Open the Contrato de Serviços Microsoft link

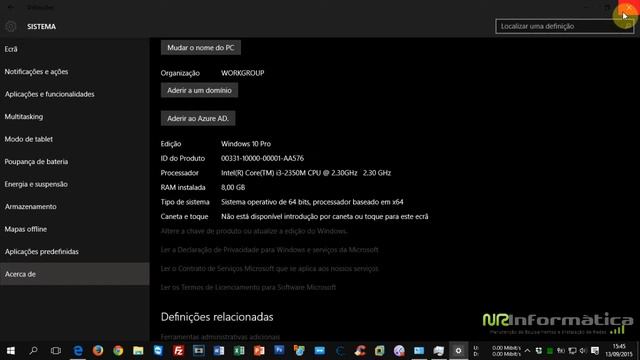[x=269, y=269]
